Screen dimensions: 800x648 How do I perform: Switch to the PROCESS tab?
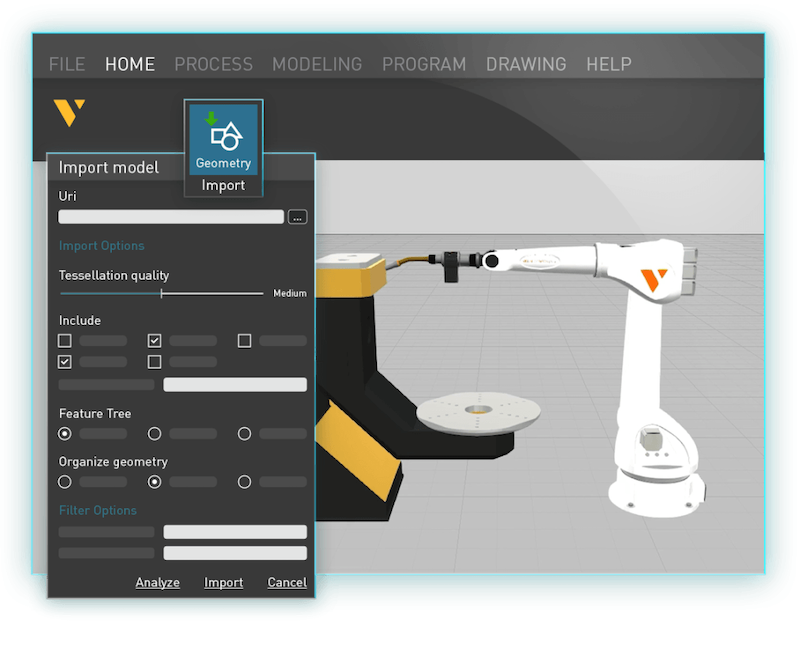(213, 64)
